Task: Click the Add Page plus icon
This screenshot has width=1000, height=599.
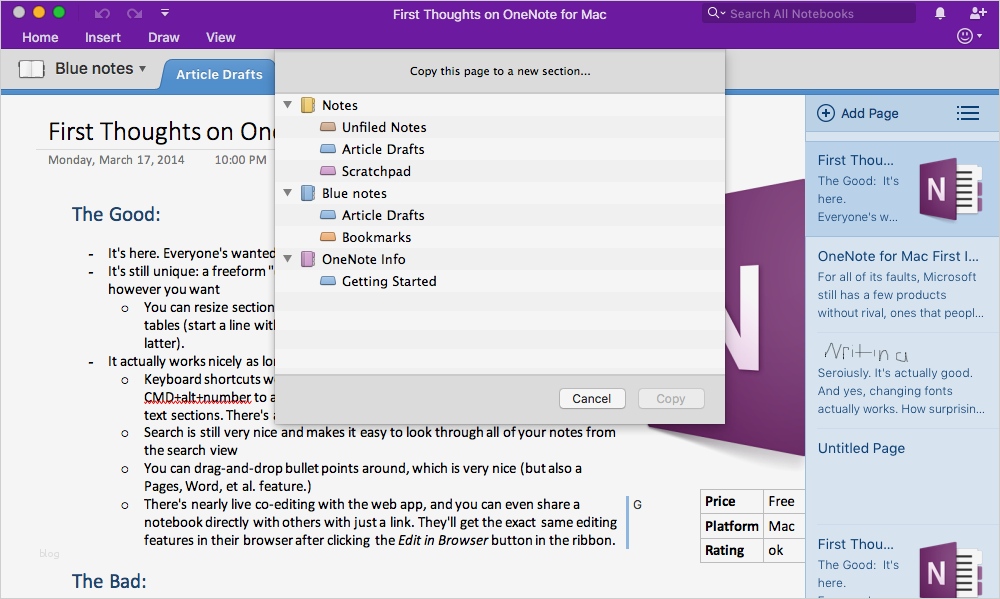Action: 826,112
